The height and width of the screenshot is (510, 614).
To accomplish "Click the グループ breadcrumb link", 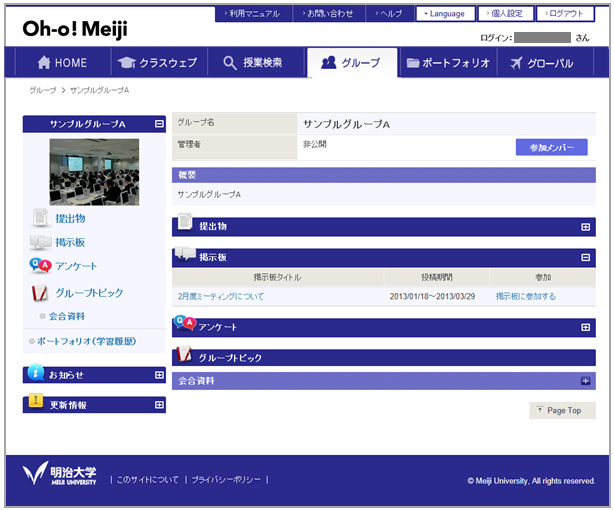I will (x=43, y=90).
